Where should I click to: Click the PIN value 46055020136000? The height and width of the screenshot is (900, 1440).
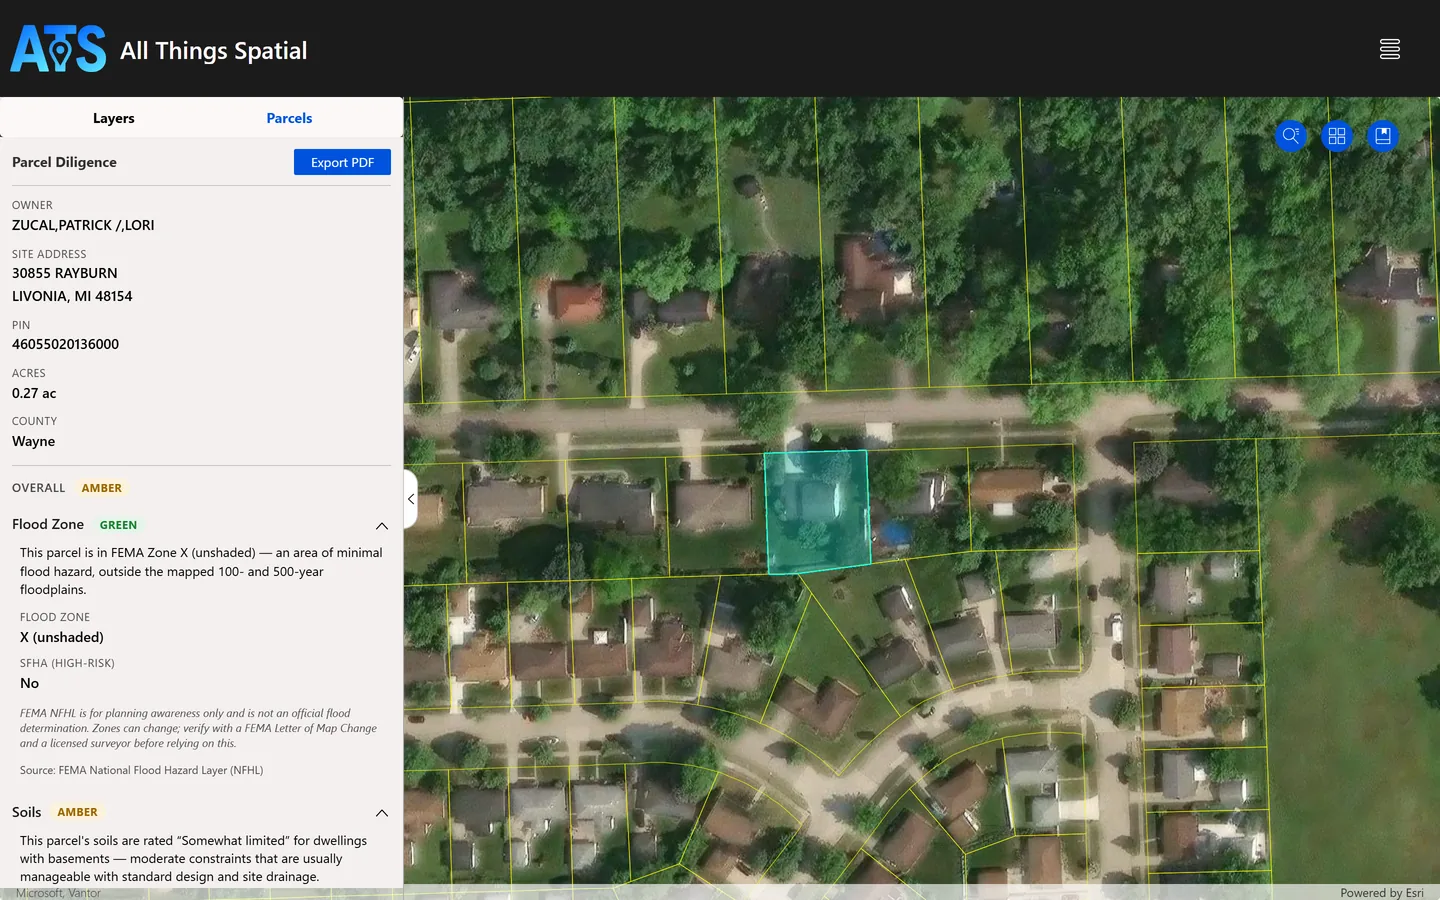(65, 344)
